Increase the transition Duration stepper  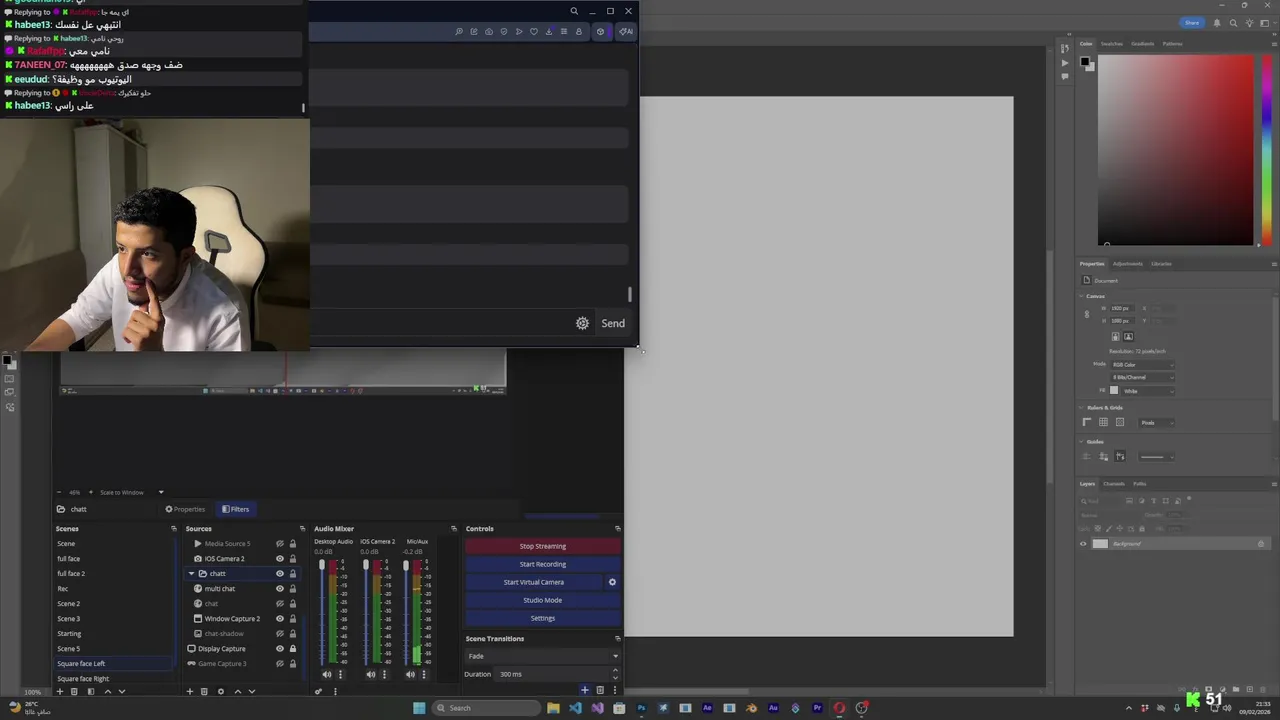[615, 671]
